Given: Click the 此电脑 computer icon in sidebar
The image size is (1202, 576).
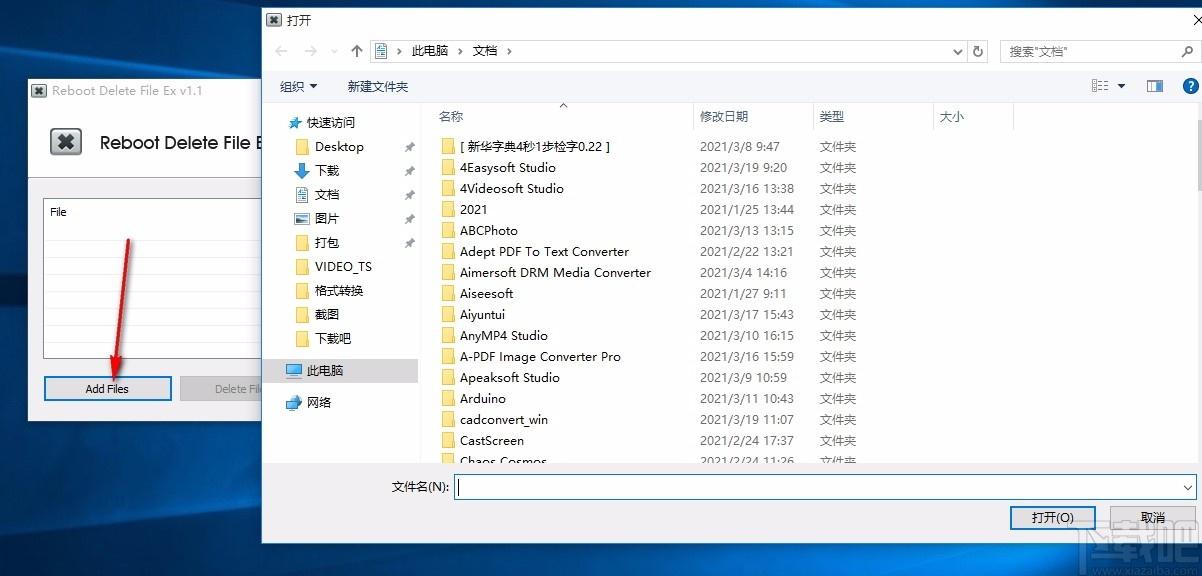Looking at the screenshot, I should [293, 370].
